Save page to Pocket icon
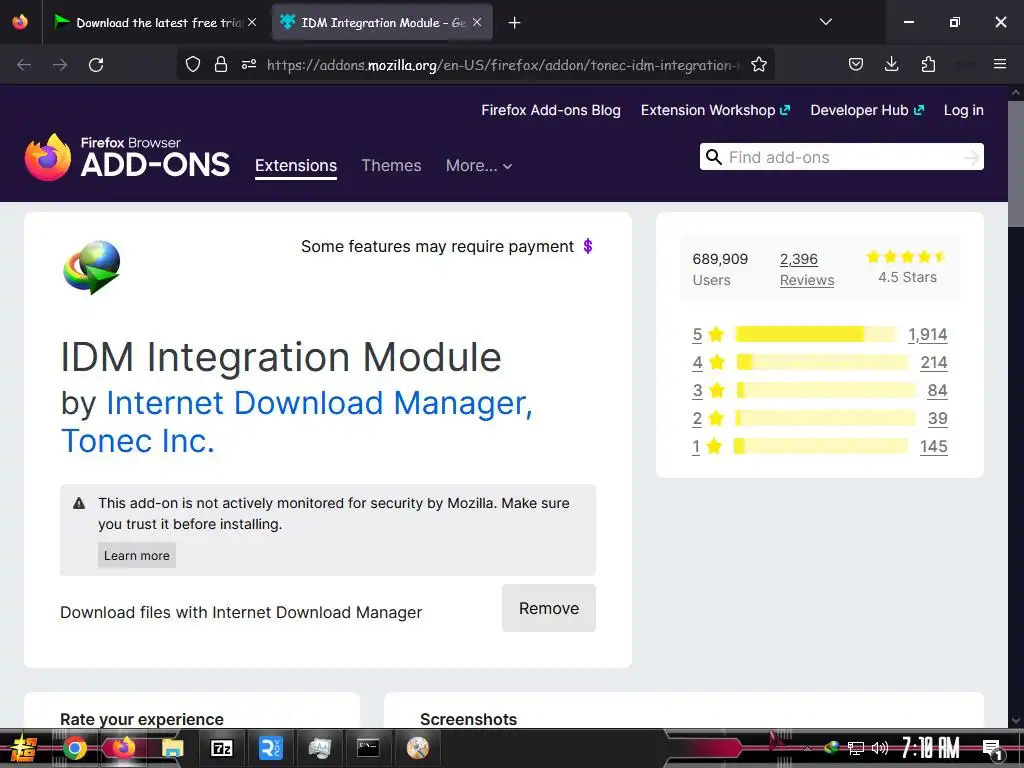 tap(856, 64)
